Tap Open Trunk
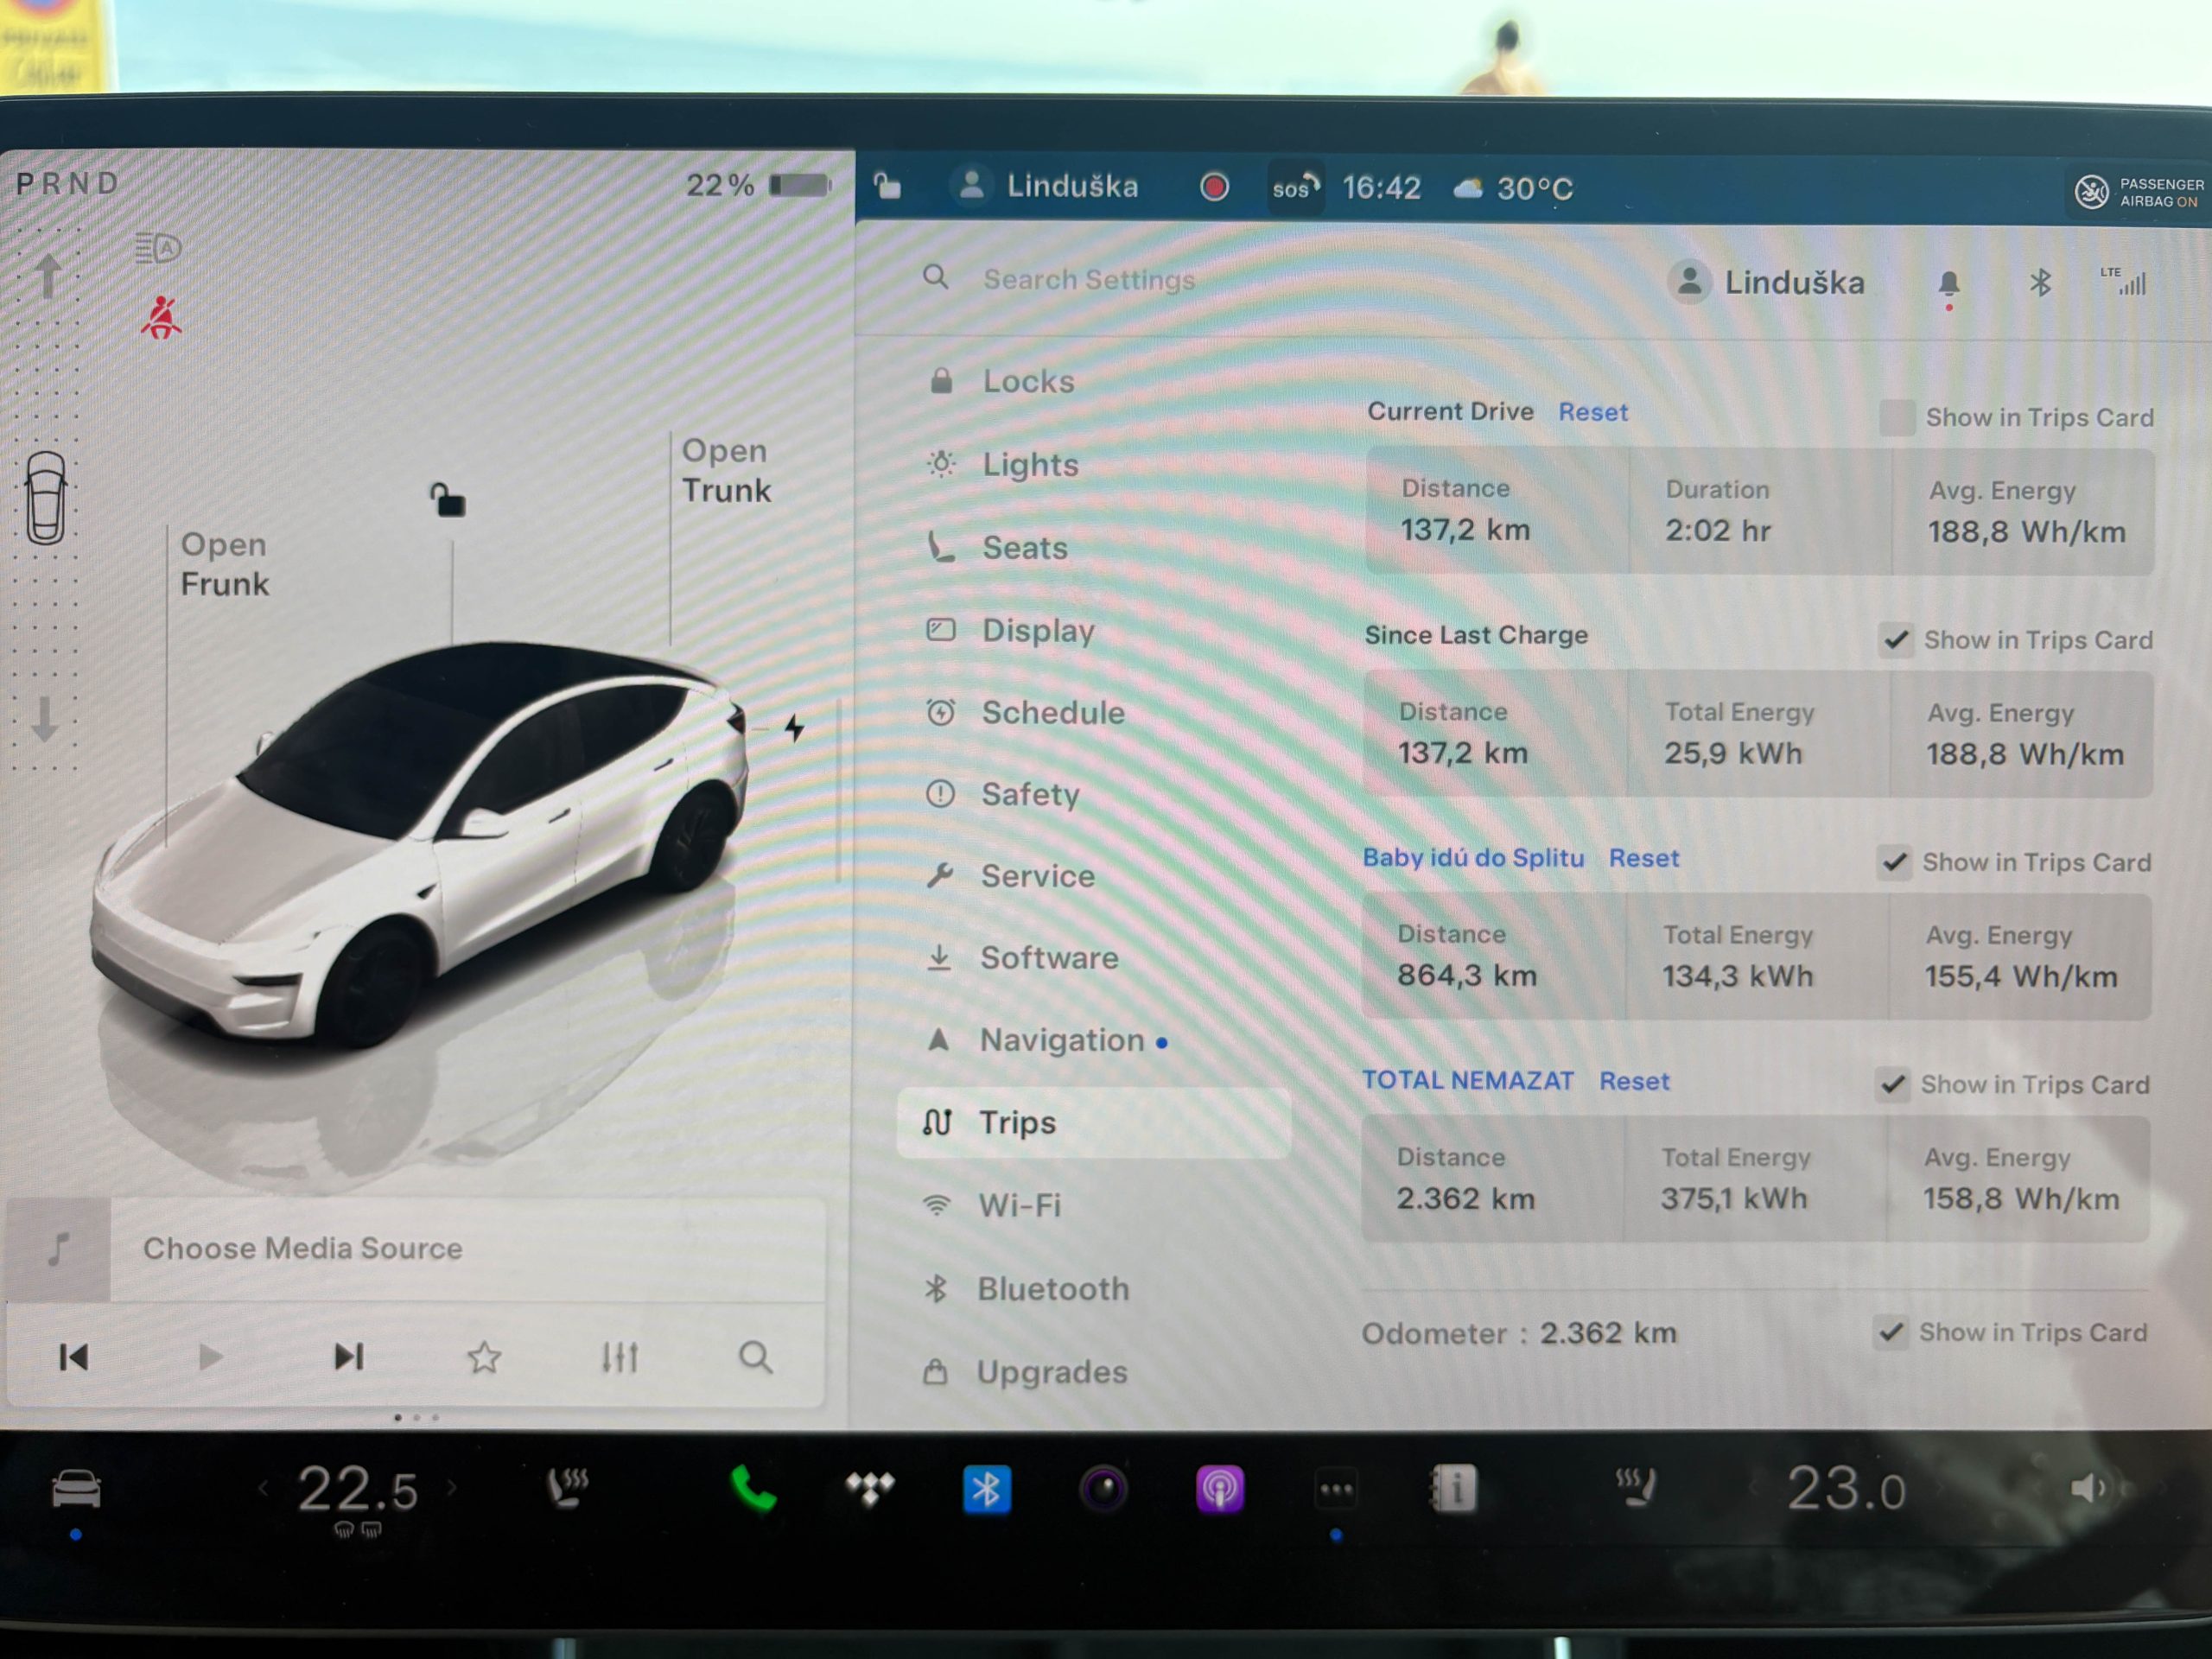Screen dimensions: 2212x1659 tap(726, 470)
